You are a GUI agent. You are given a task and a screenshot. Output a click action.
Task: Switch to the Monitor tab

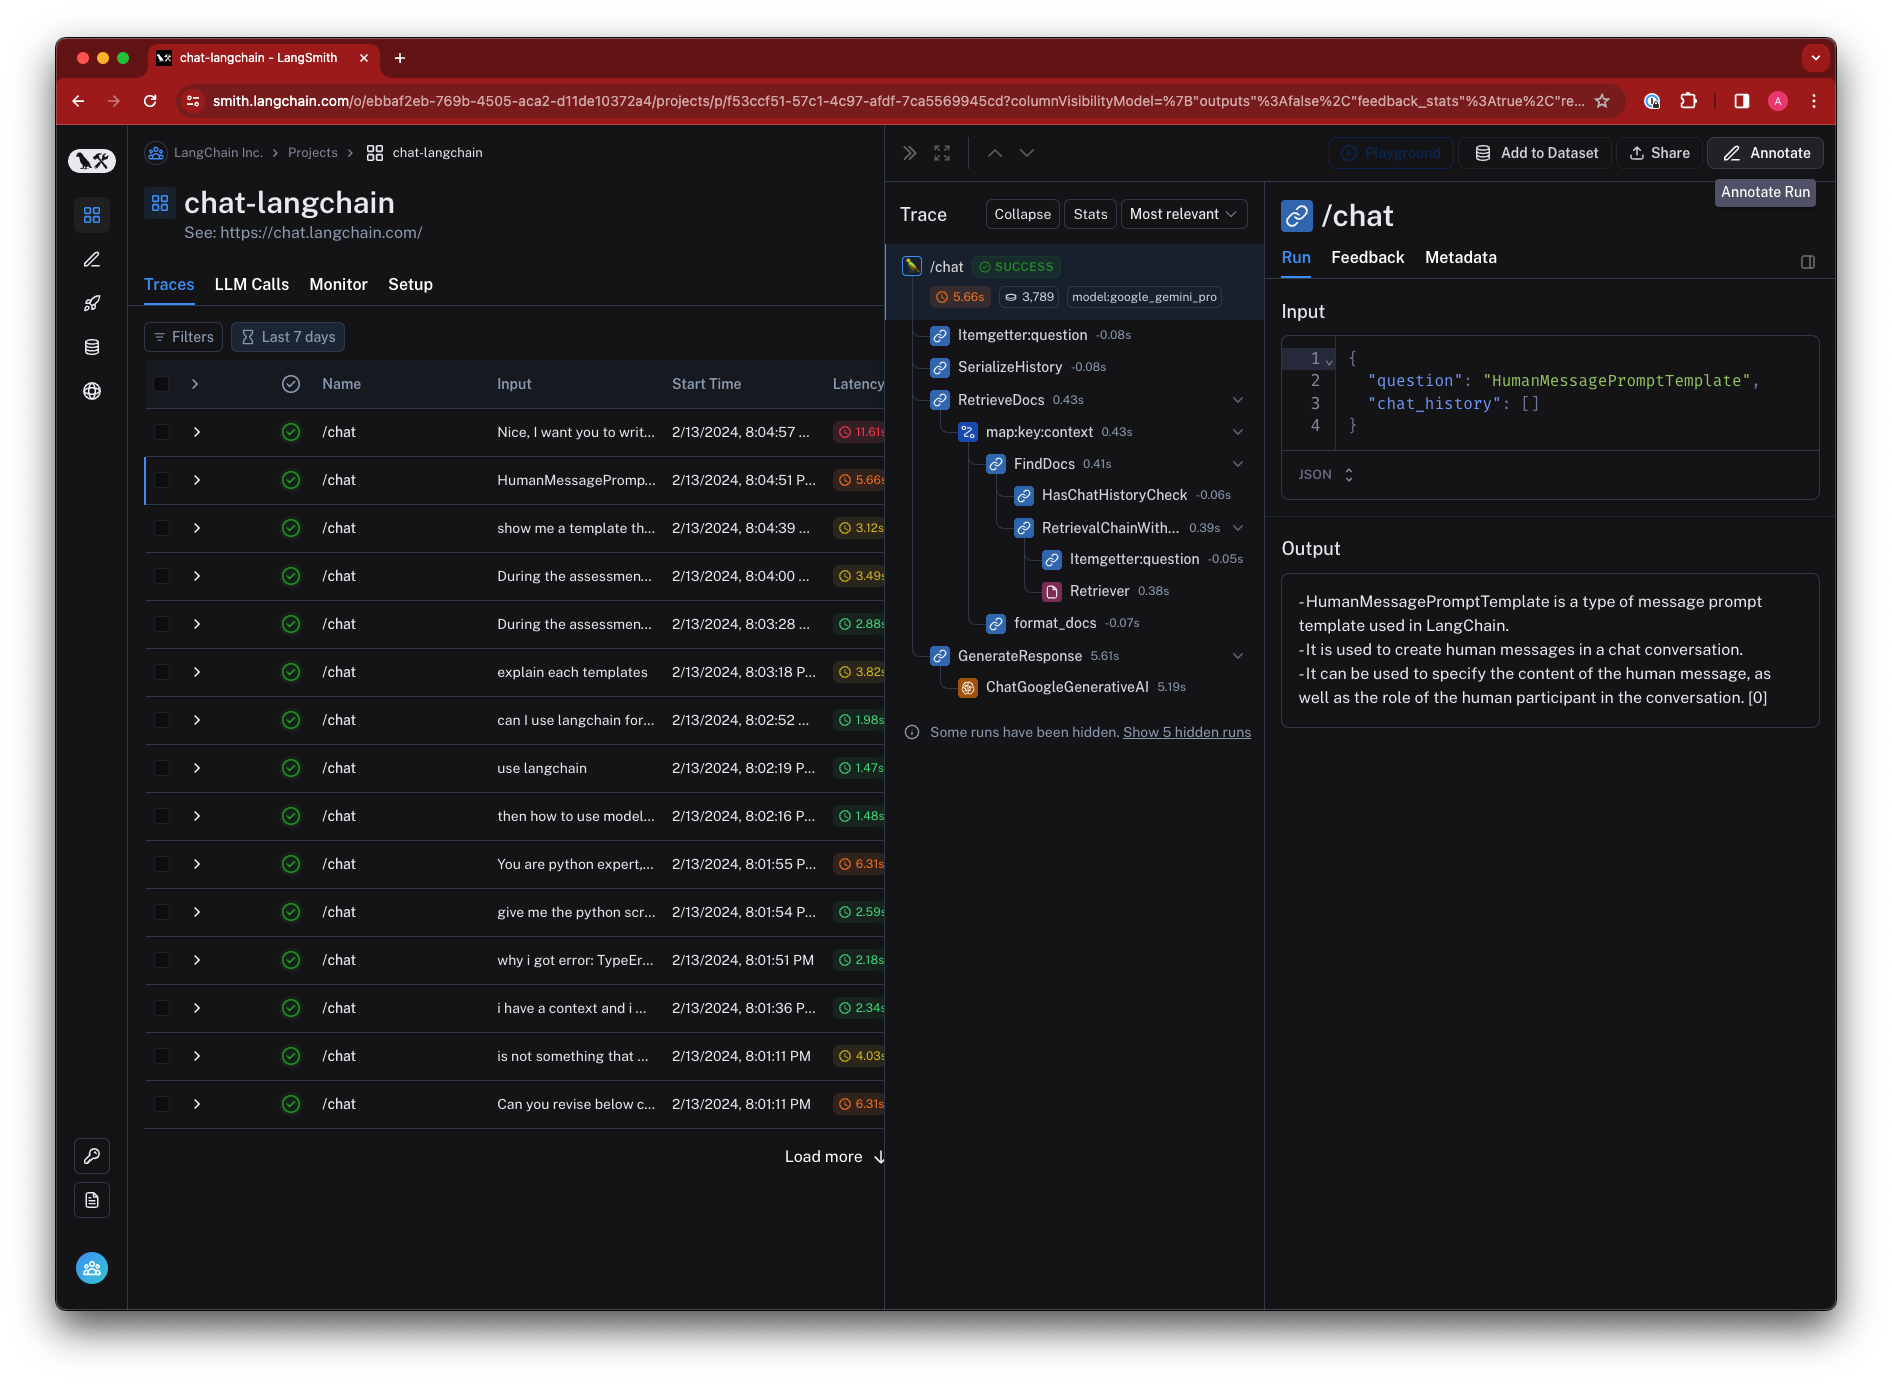point(339,284)
